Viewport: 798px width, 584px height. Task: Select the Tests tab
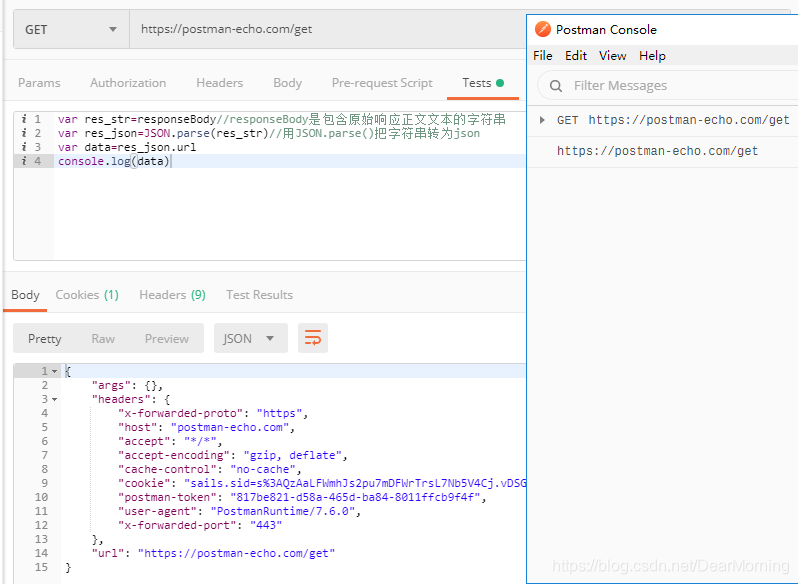(x=482, y=83)
